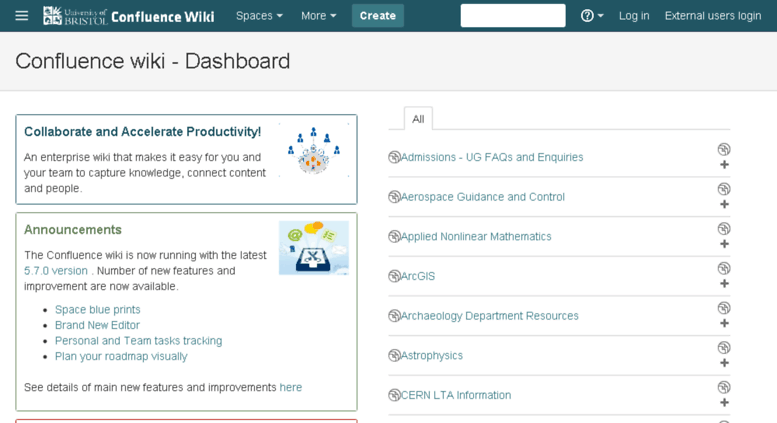Click plus icon in Astrophysics row

pyautogui.click(x=724, y=363)
